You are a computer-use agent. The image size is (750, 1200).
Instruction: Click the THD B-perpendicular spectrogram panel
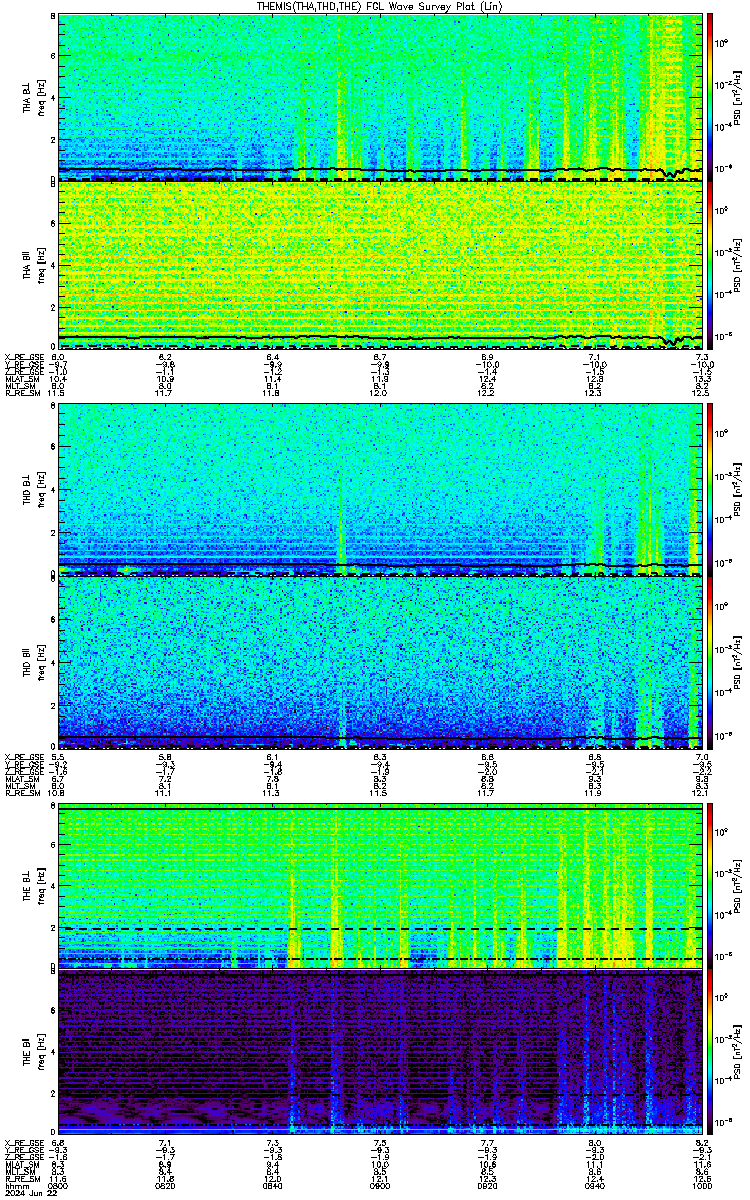tap(380, 491)
